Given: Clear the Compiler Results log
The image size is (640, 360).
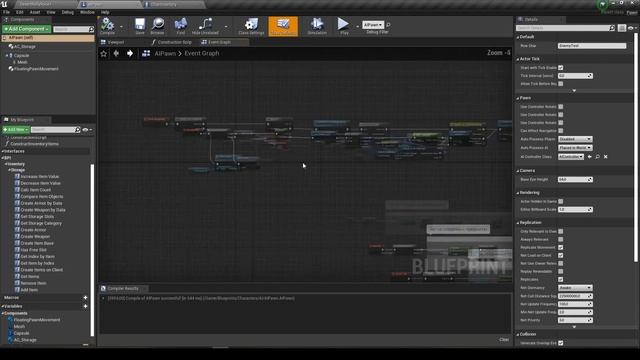Looking at the screenshot, I should [504, 340].
